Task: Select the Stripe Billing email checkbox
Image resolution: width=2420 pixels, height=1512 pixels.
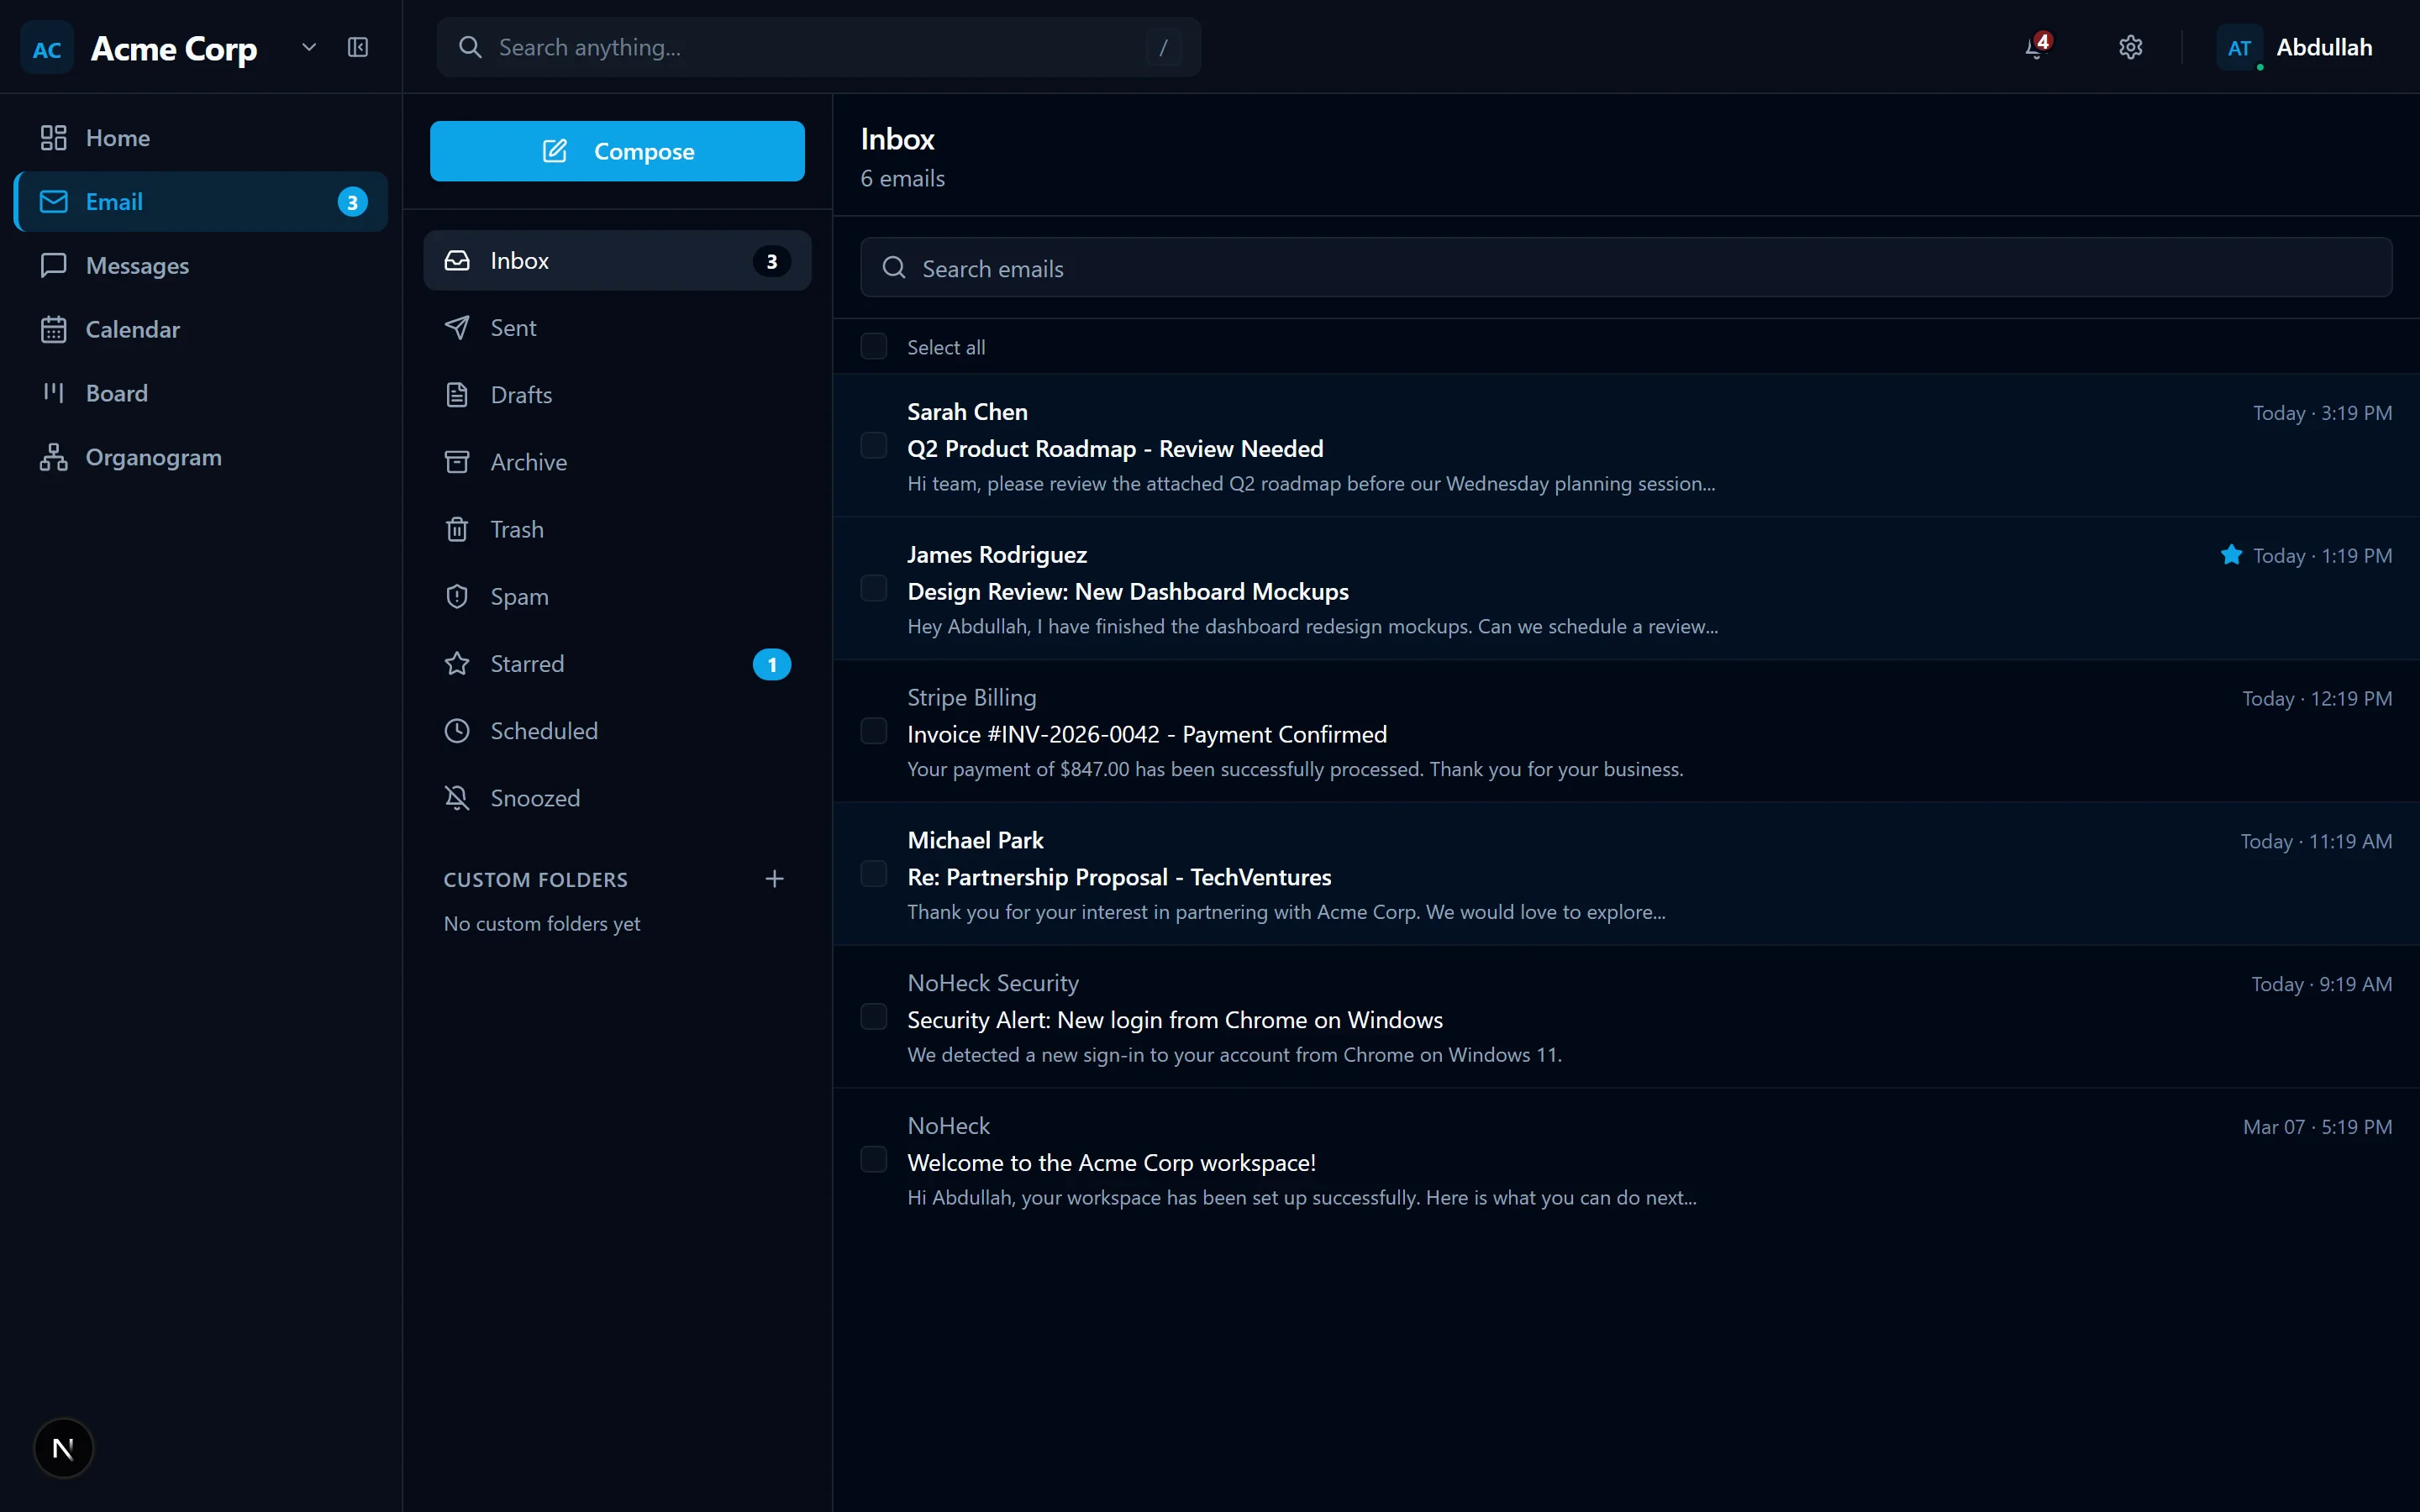Action: pyautogui.click(x=874, y=731)
